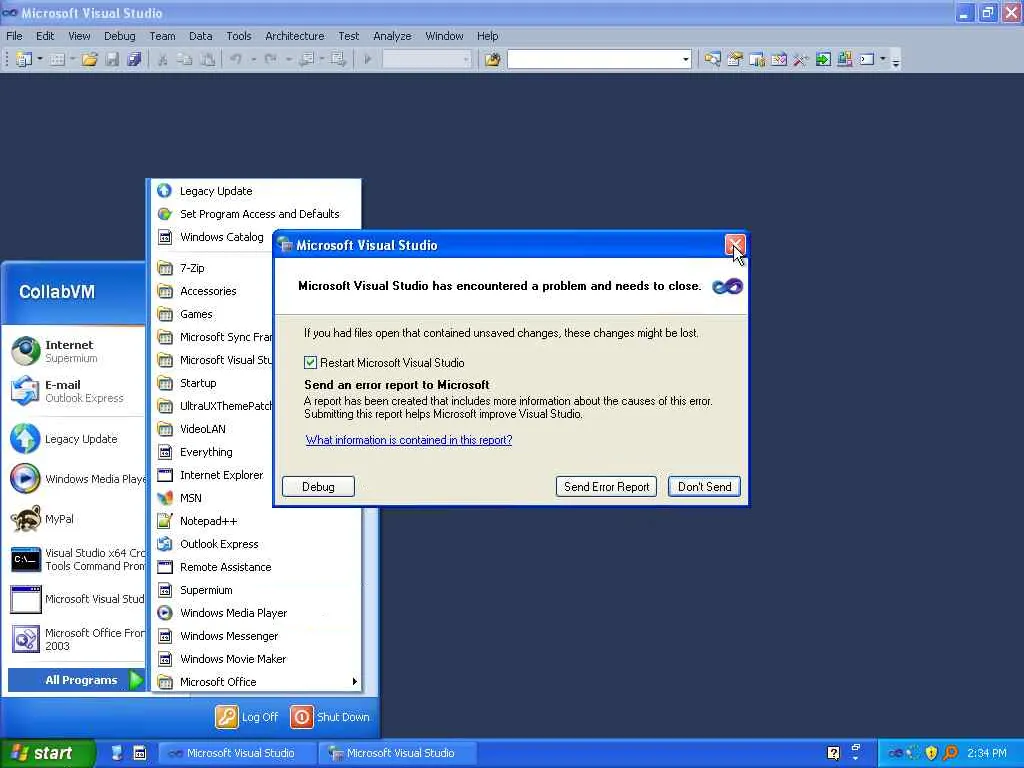Open the Toolbox wrench-and-hammer toolbar icon
Image resolution: width=1024 pixels, height=768 pixels.
coord(801,59)
